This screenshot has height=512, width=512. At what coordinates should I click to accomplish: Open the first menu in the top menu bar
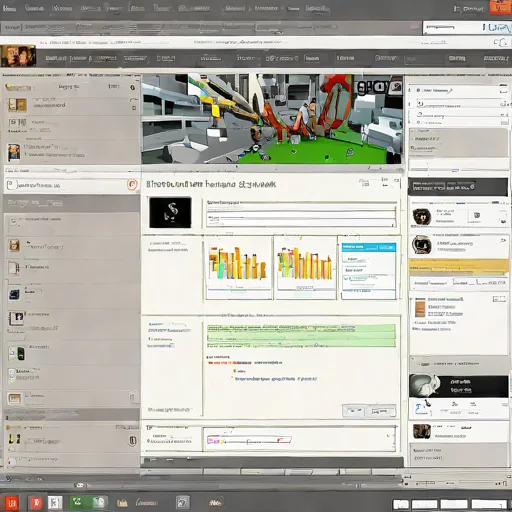9,8
